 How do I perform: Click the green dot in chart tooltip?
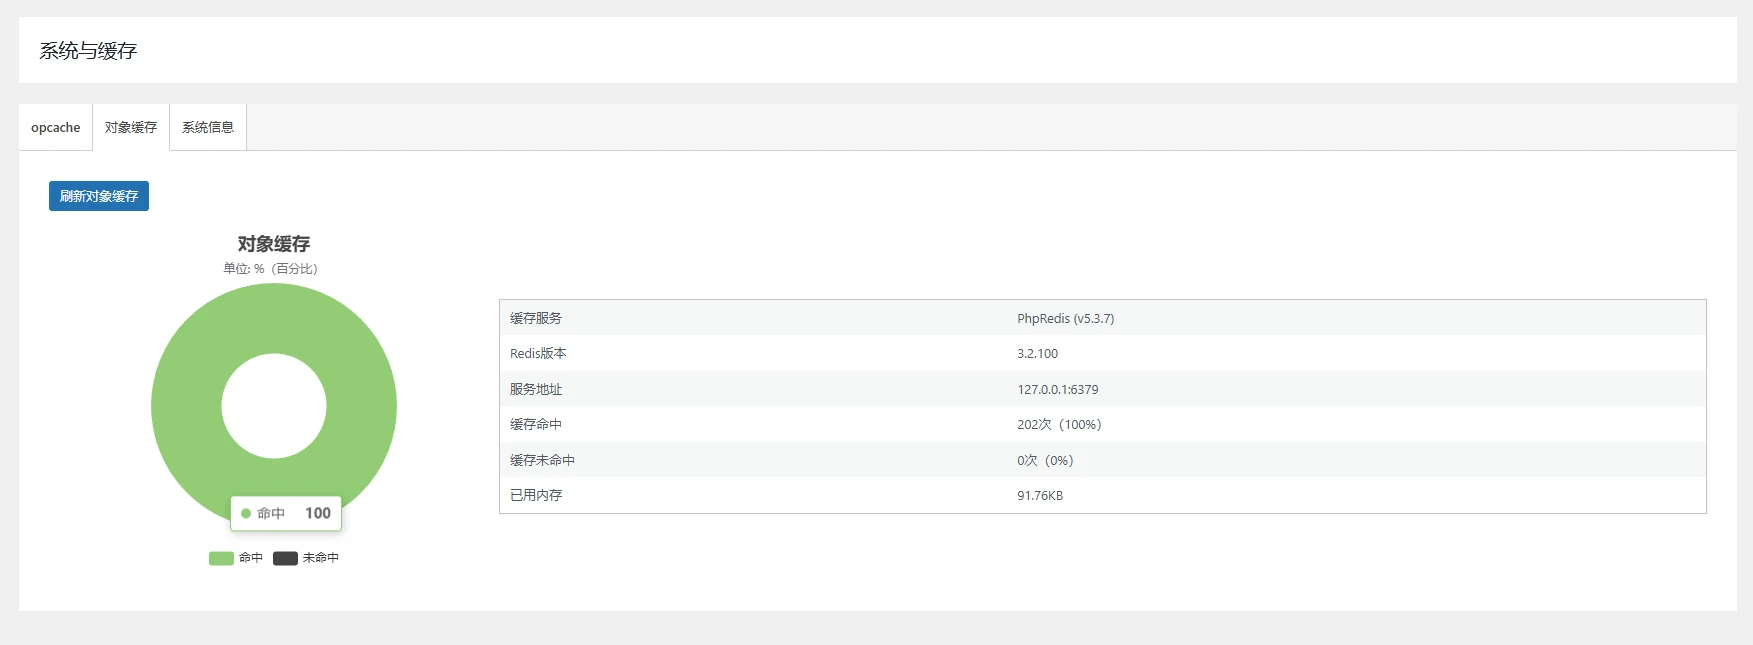[x=246, y=514]
